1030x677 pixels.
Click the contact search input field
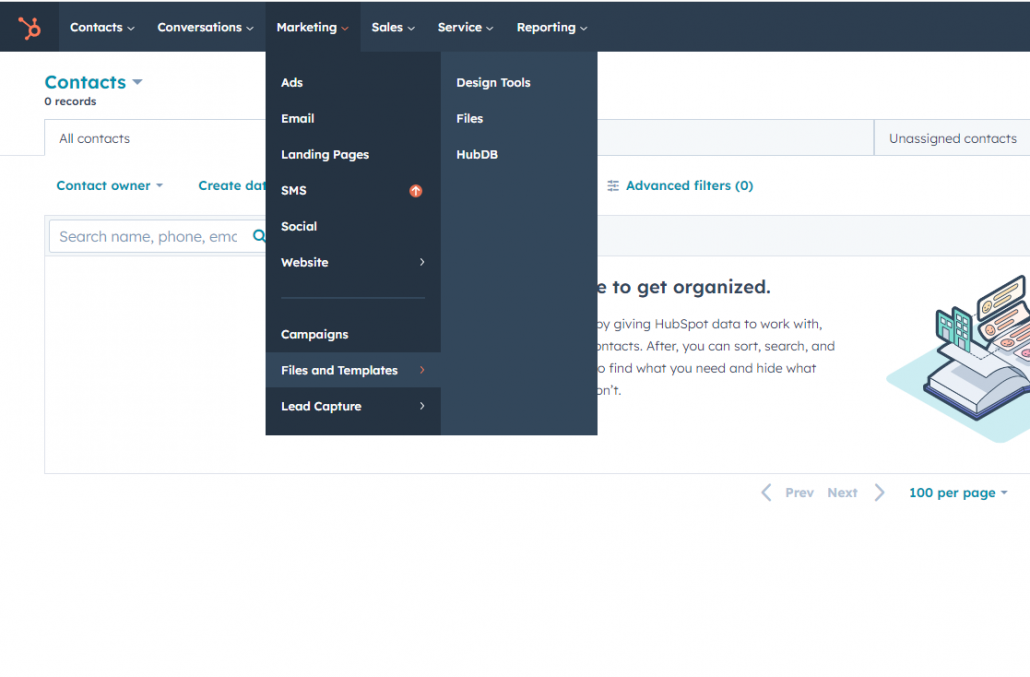(148, 237)
